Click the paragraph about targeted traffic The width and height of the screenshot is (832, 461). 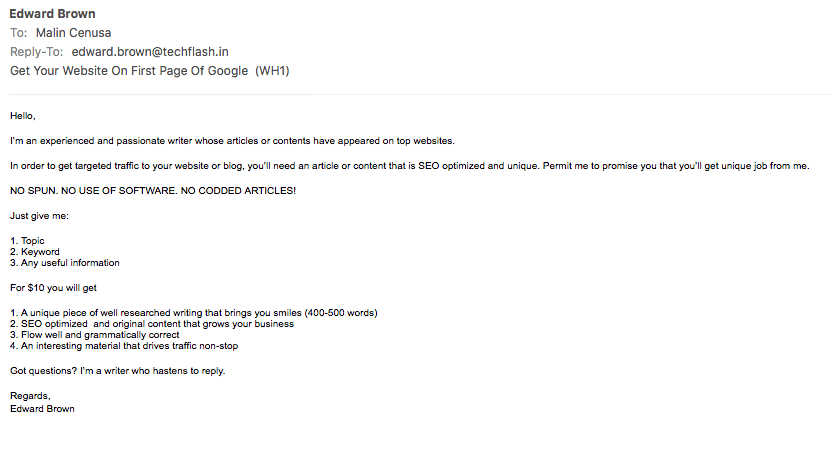(410, 165)
